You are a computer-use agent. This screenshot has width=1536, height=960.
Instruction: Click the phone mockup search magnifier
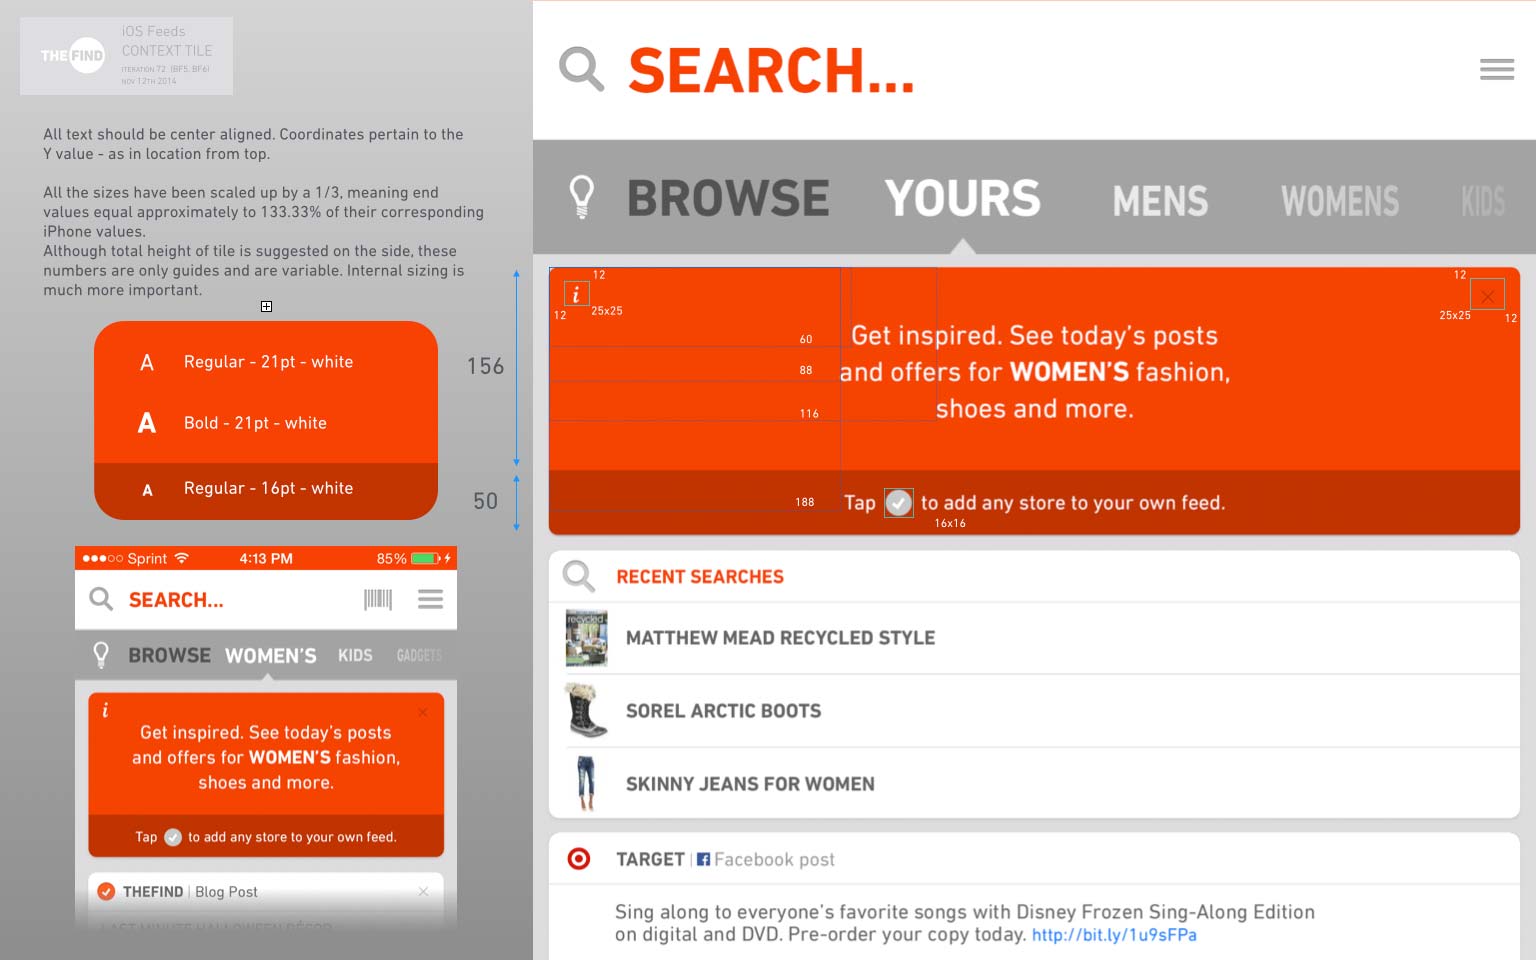coord(101,599)
